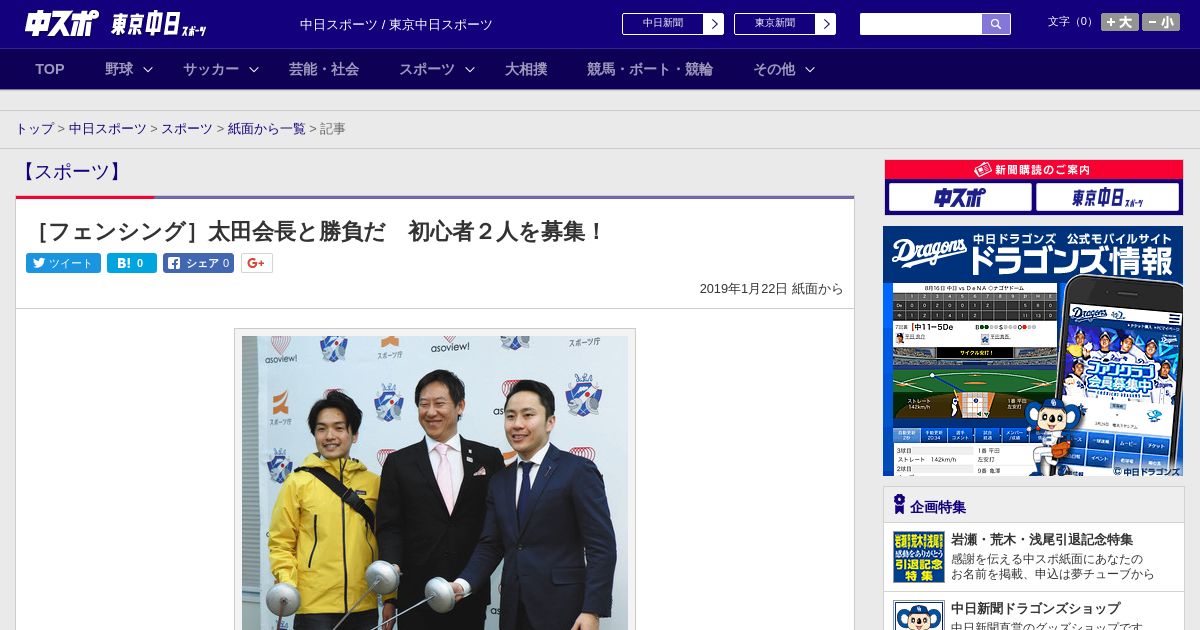Open the fencing article photo
This screenshot has height=630, width=1200.
pyautogui.click(x=435, y=482)
